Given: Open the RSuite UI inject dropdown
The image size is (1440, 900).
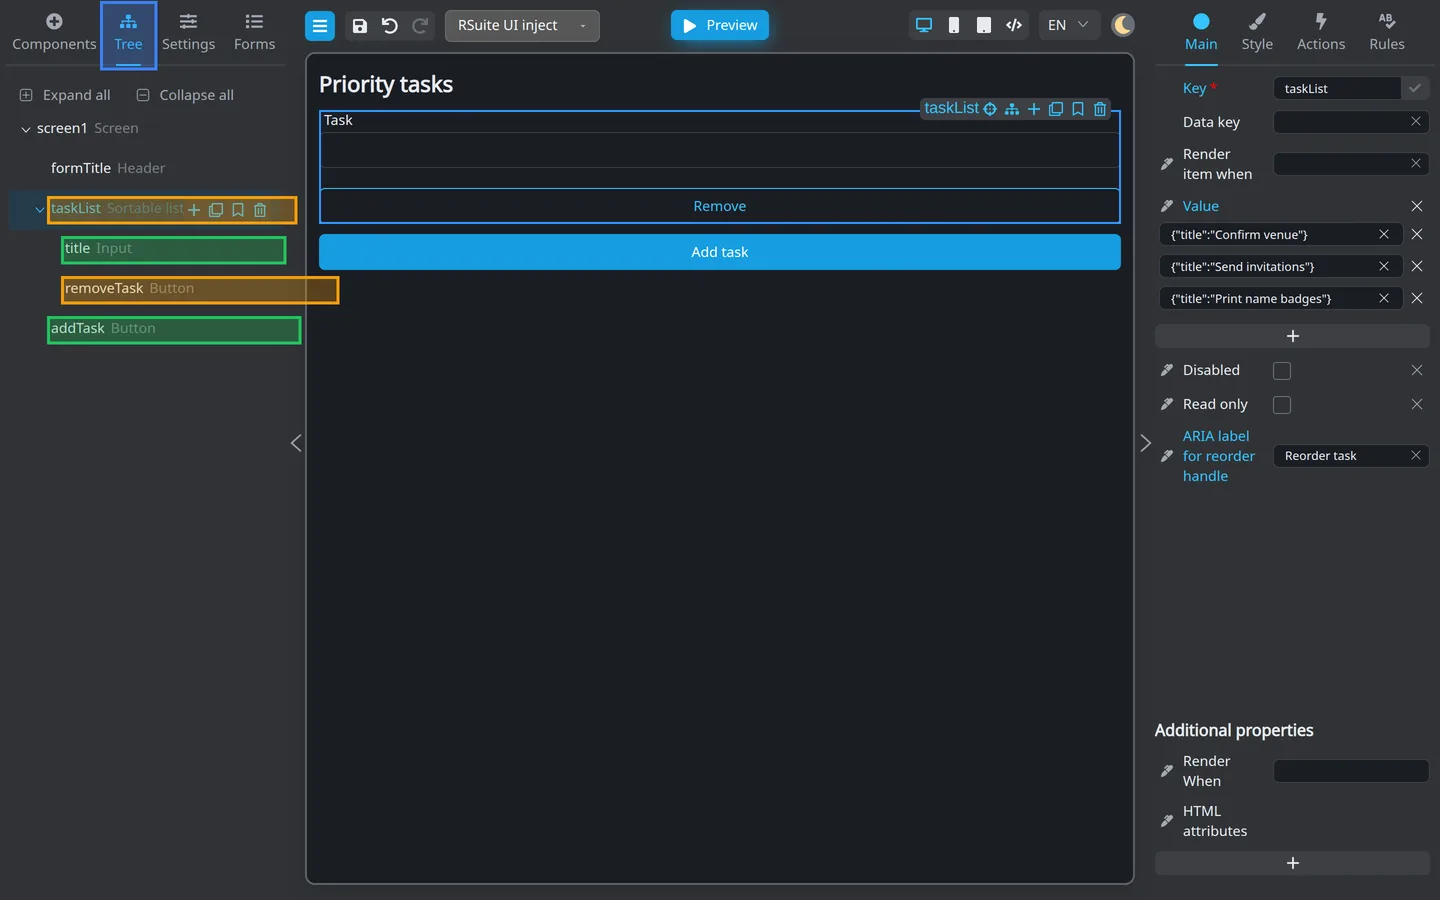Looking at the screenshot, I should 522,26.
